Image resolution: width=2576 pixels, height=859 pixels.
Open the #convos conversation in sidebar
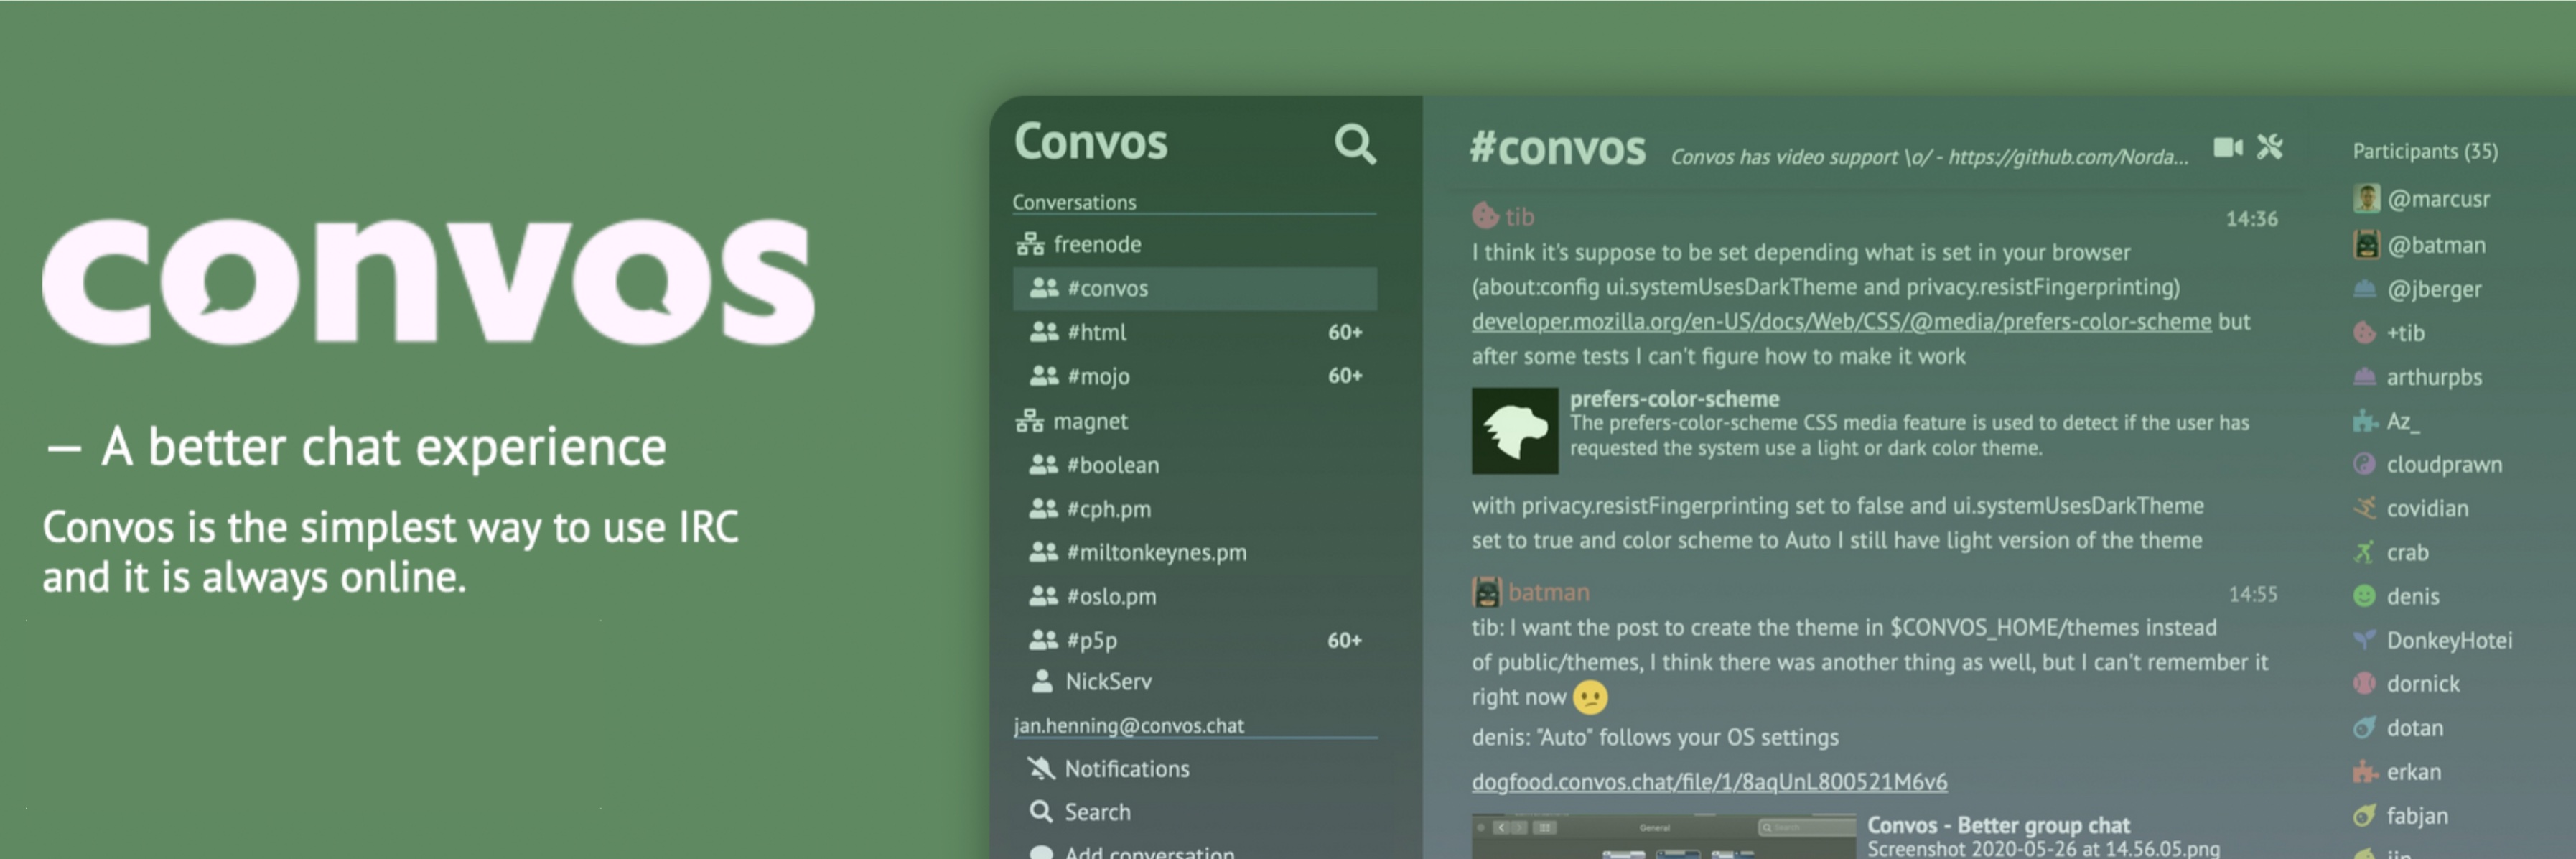click(x=1195, y=288)
